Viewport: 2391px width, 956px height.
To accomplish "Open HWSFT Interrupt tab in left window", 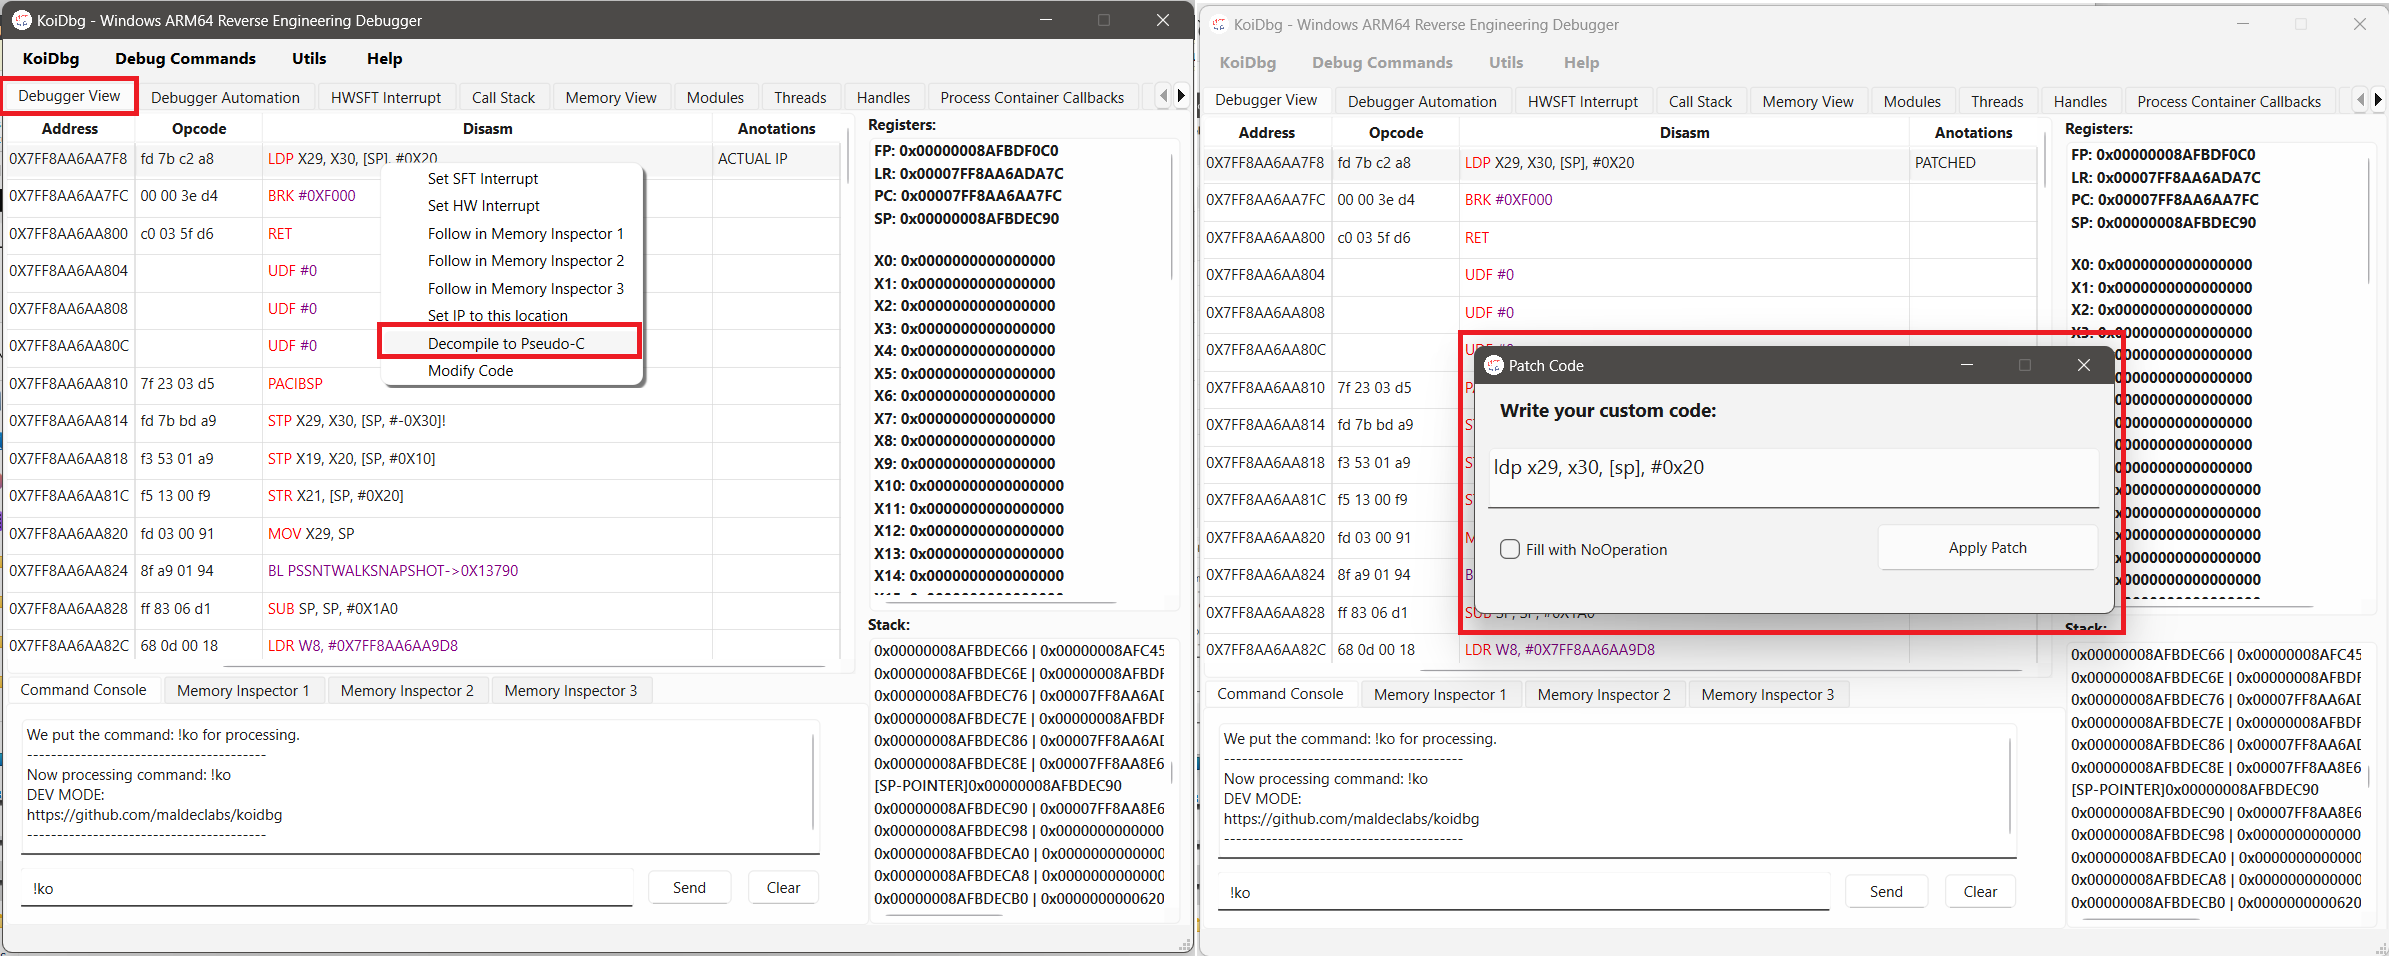I will pyautogui.click(x=386, y=97).
